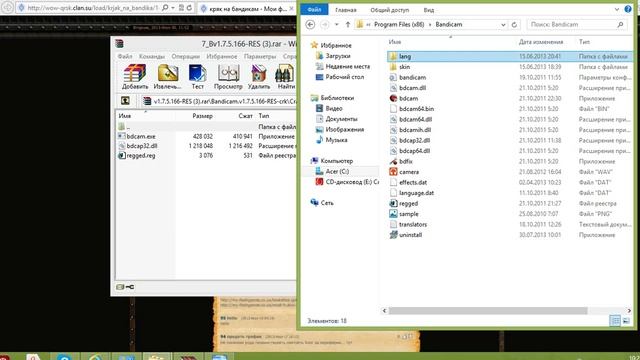Select the bdcam application file
This screenshot has height=360, width=640.
pyautogui.click(x=408, y=98)
